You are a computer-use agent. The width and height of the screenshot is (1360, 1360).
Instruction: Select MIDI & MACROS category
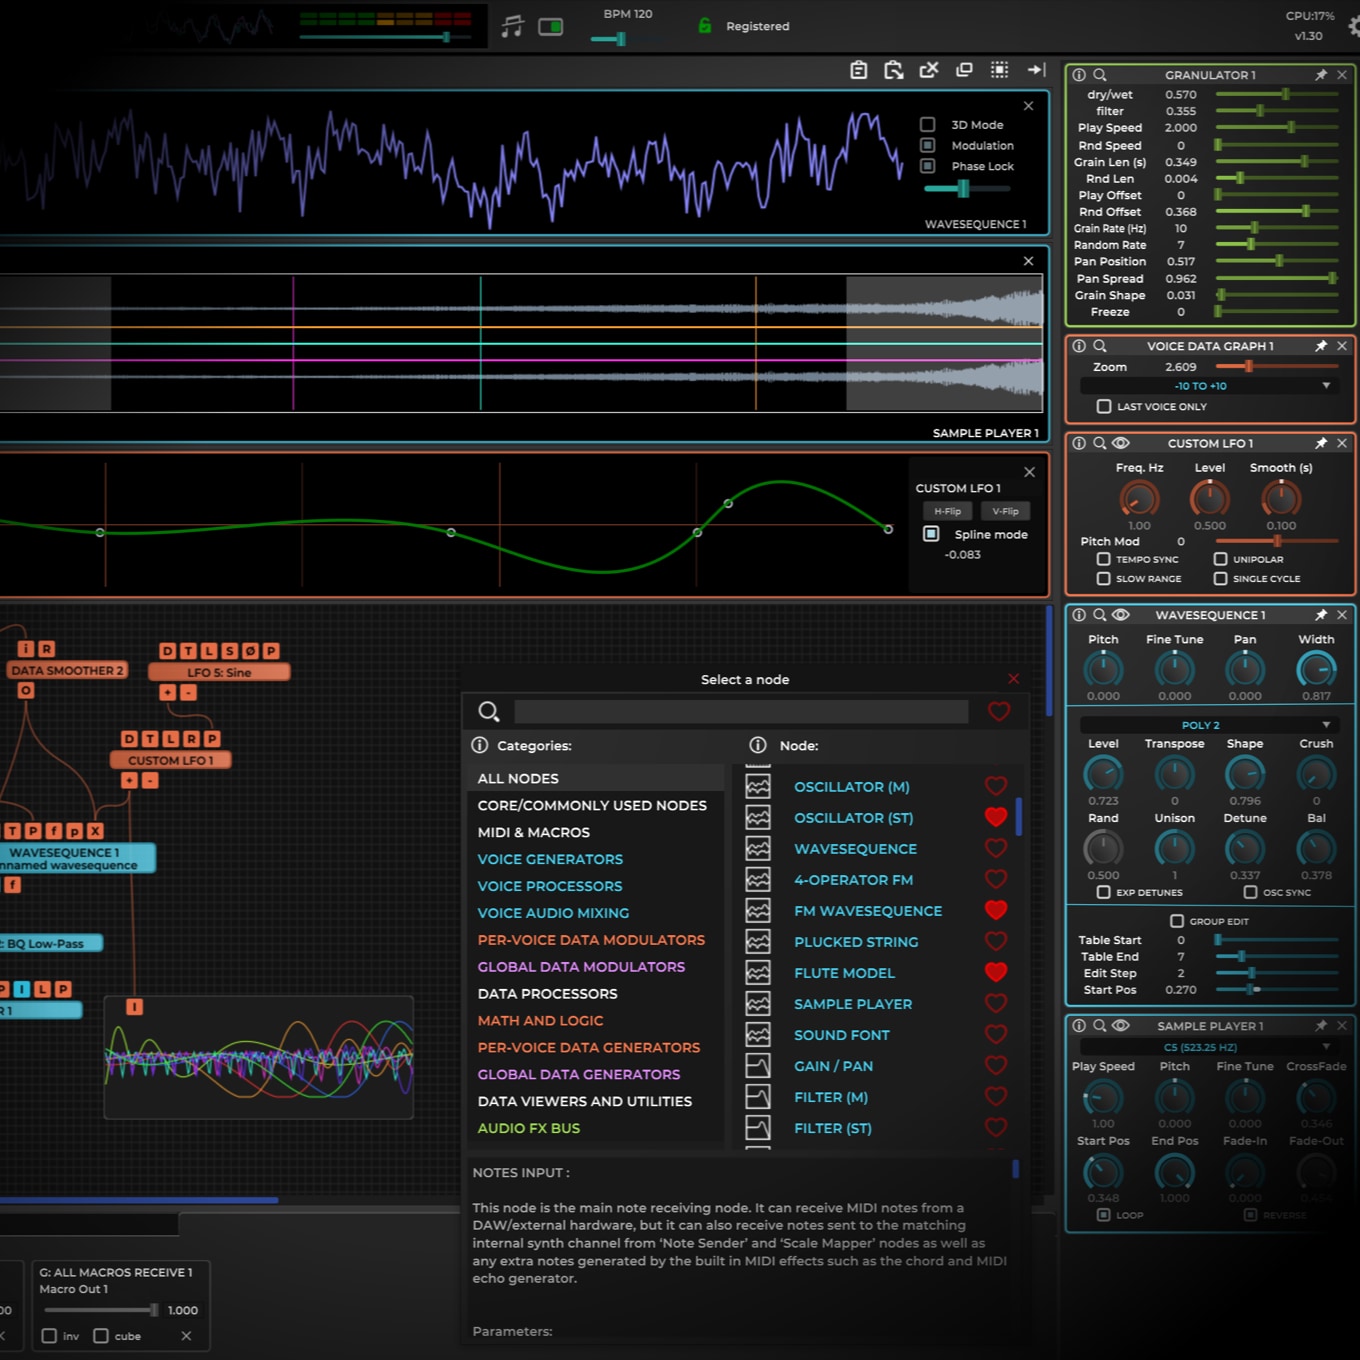point(595,832)
